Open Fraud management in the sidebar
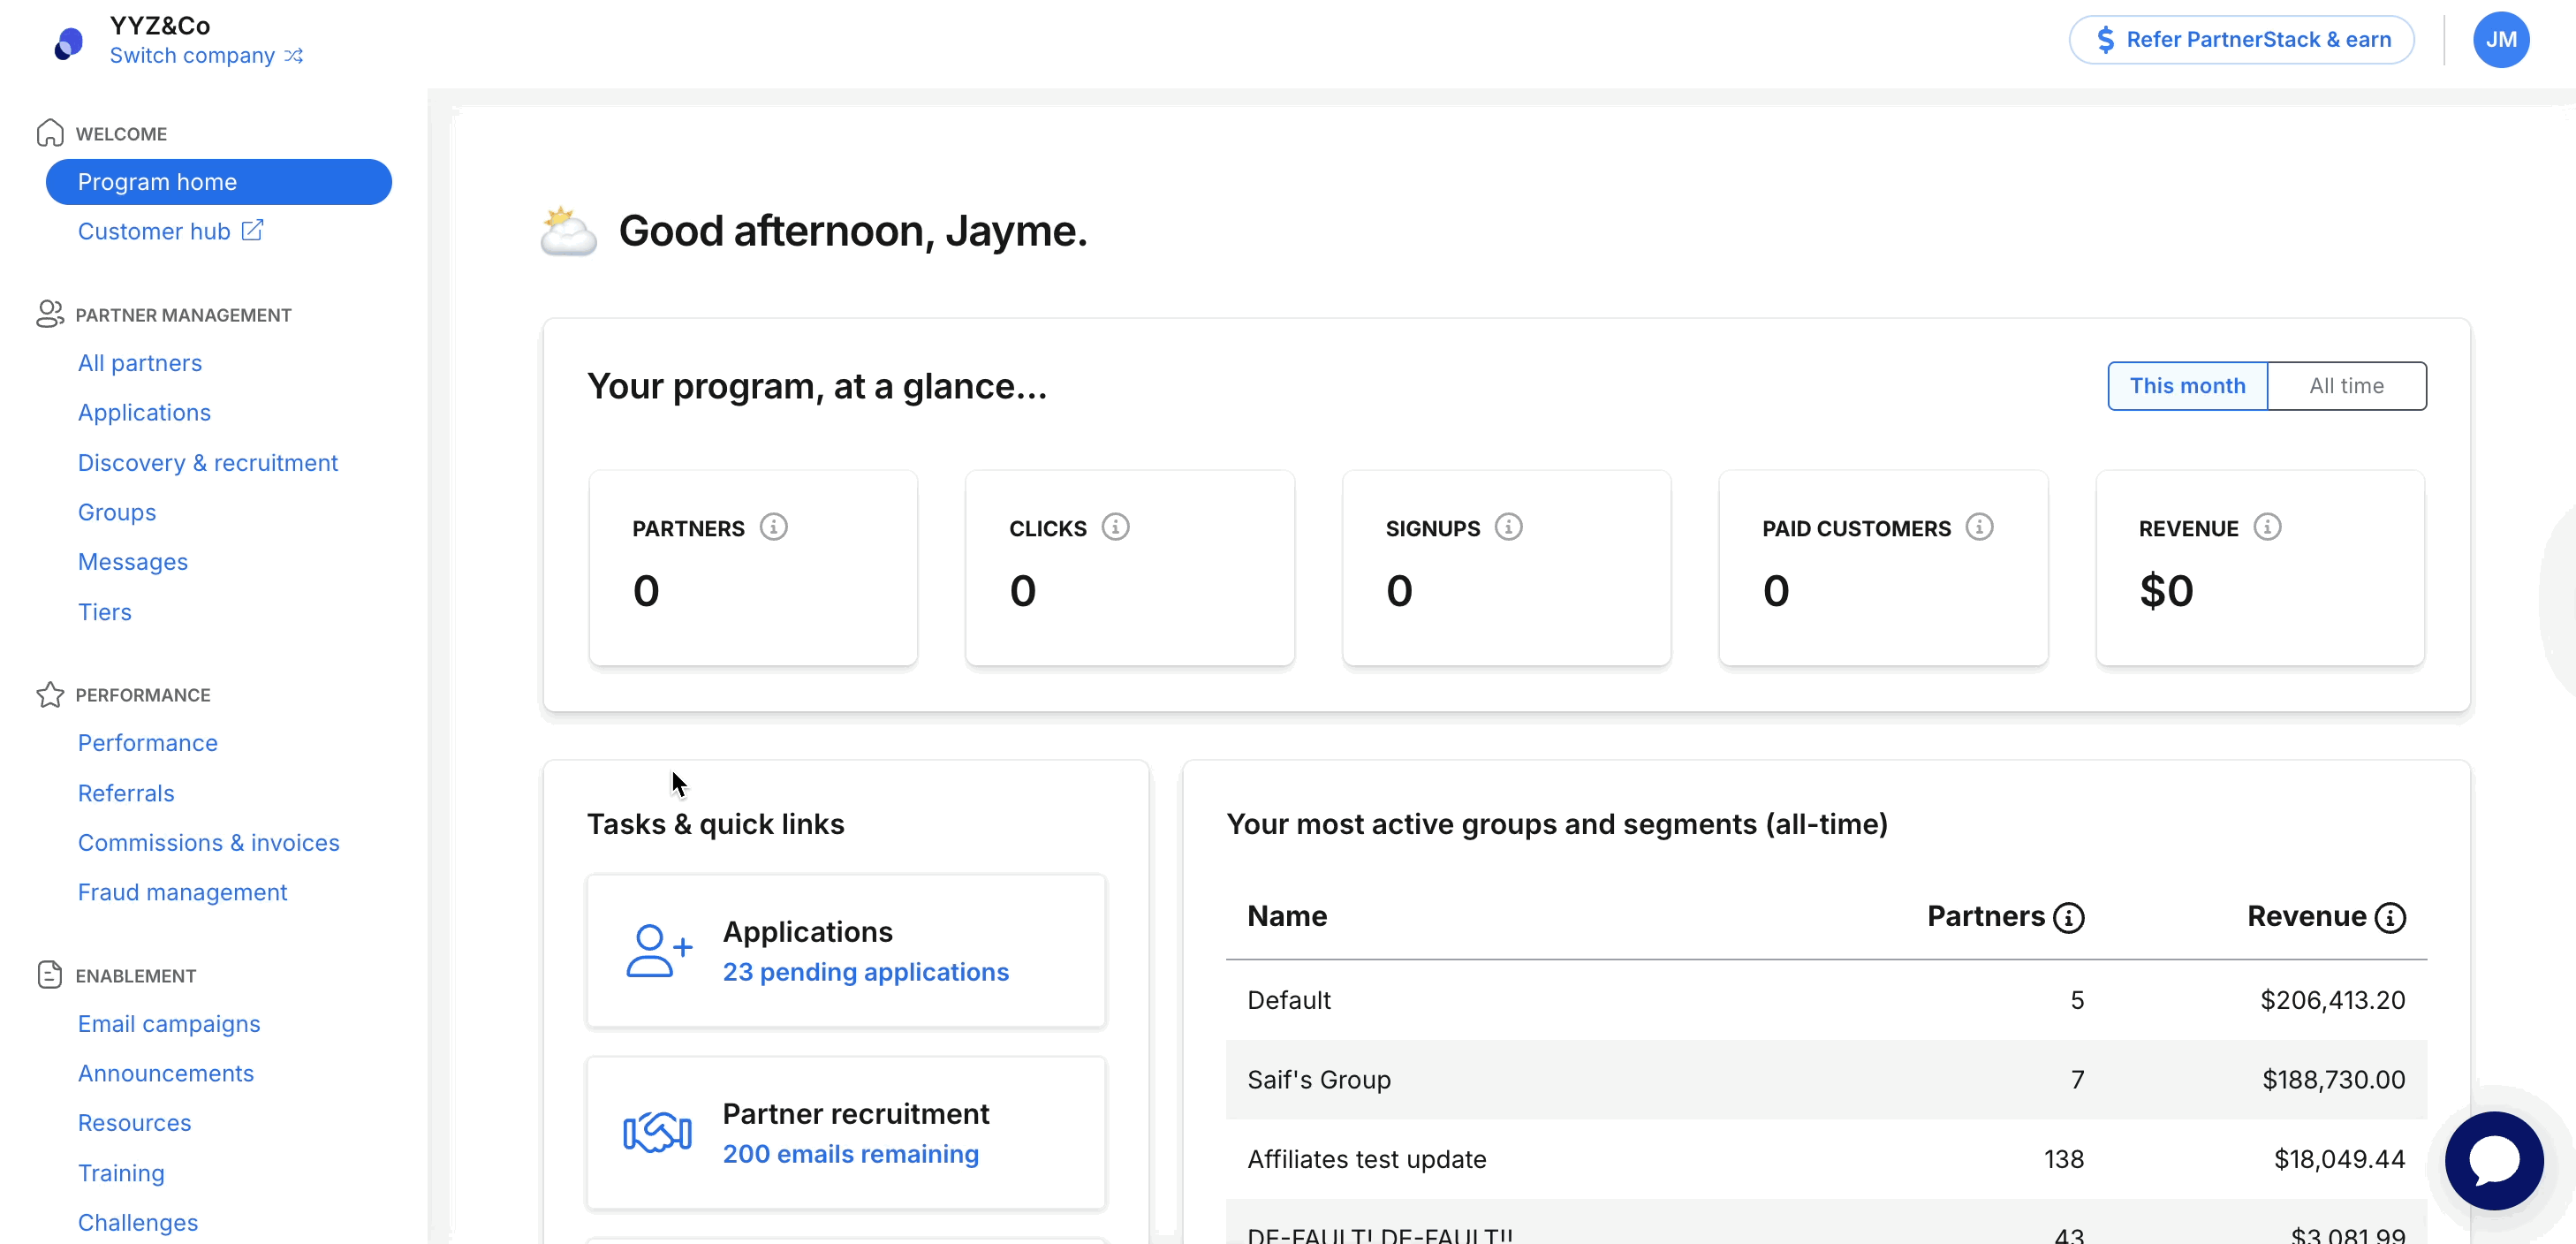Image resolution: width=2576 pixels, height=1244 pixels. 182,892
